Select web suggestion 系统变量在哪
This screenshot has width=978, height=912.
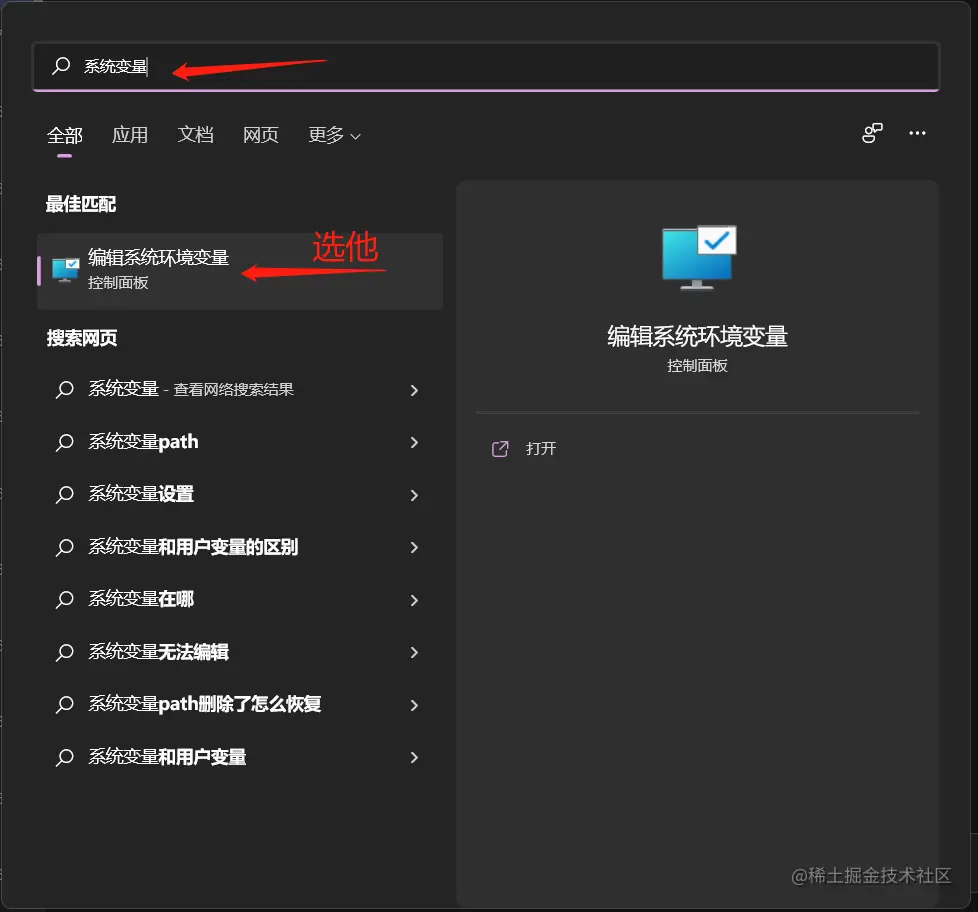[x=240, y=599]
